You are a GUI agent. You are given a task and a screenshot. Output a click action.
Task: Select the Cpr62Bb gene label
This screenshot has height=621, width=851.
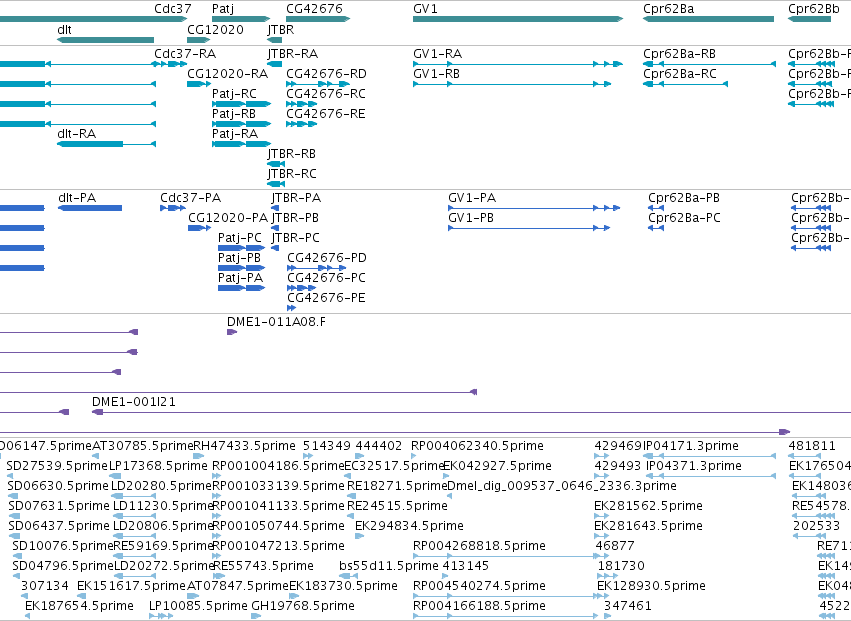coord(814,9)
